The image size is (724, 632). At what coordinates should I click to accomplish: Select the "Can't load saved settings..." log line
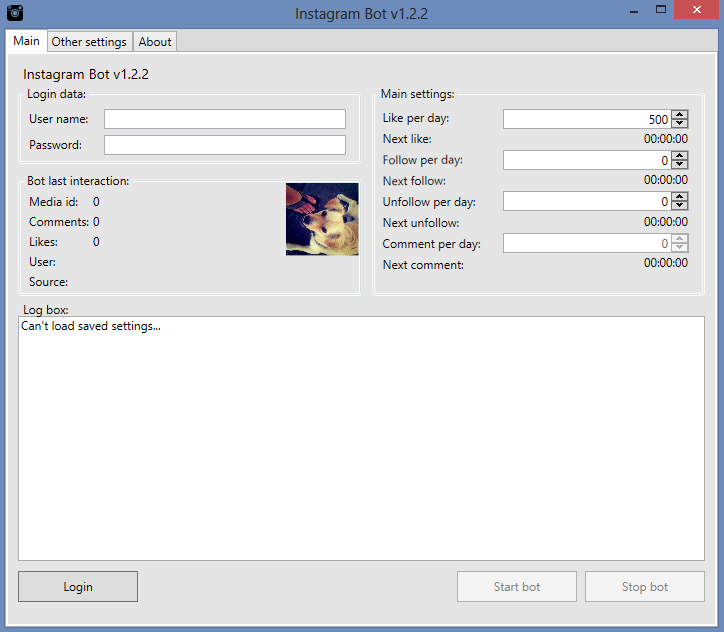point(91,326)
